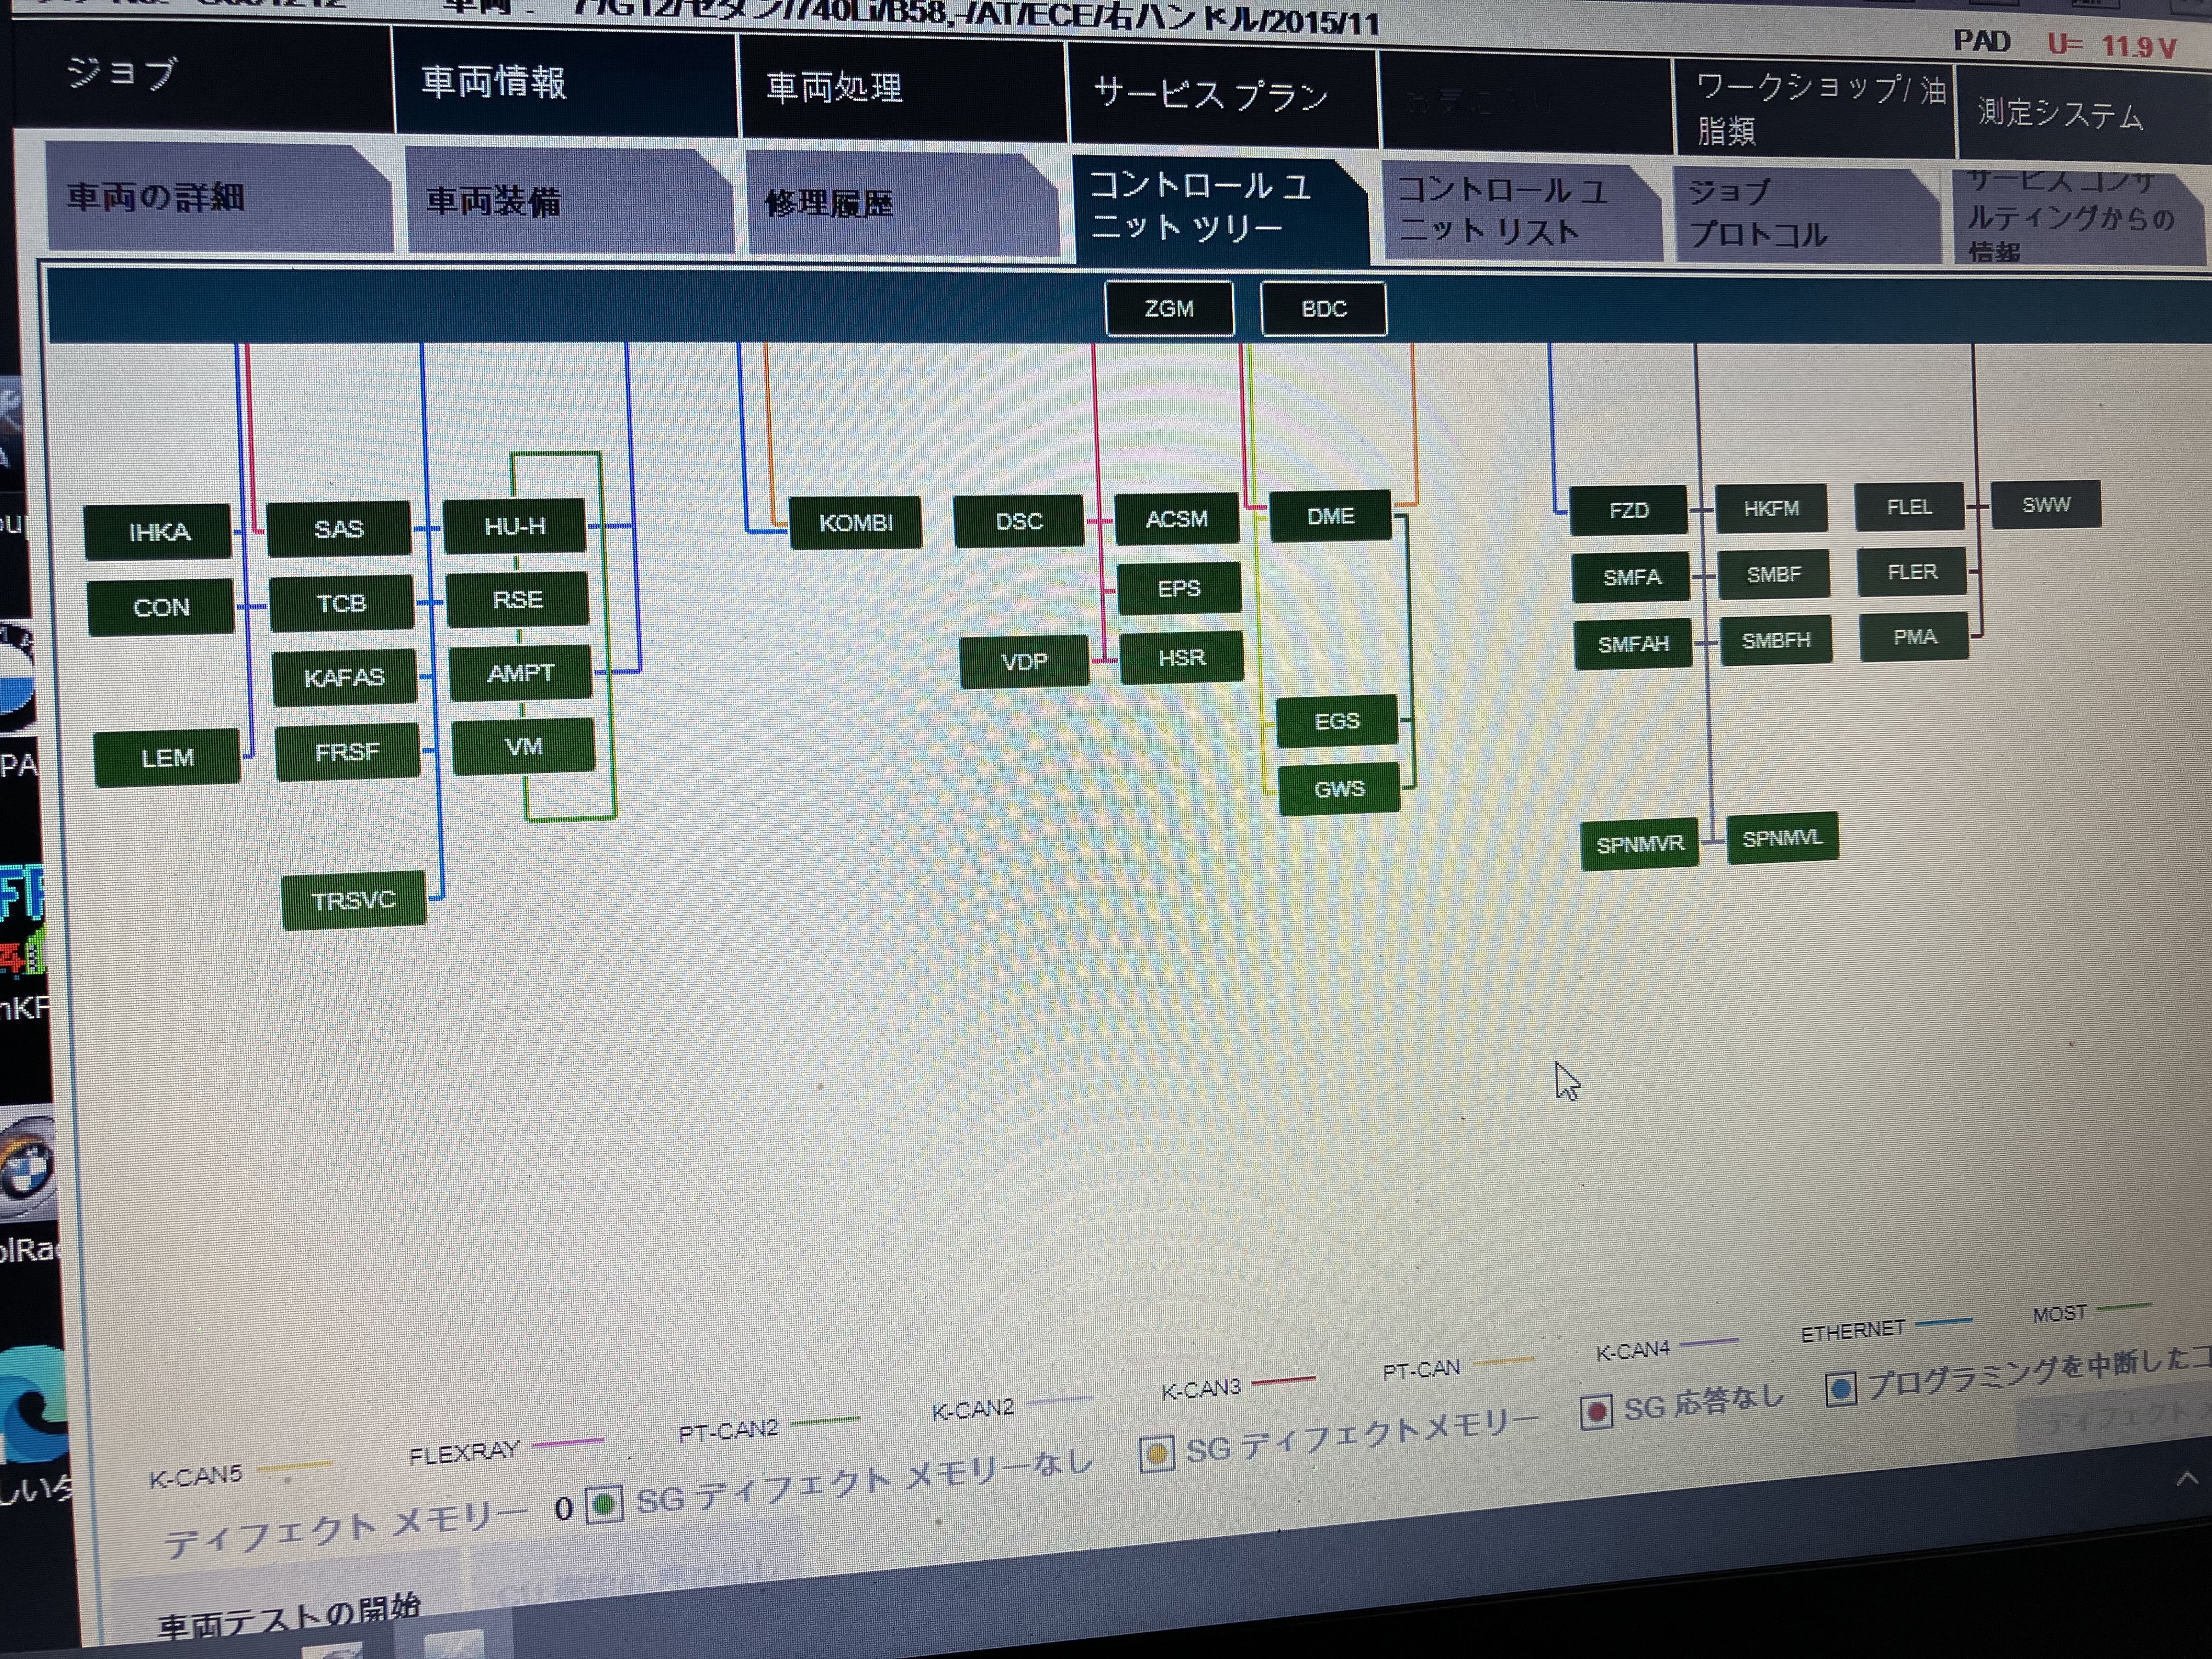
Task: Open the BMW icon on desktop
Action: click(x=27, y=1168)
